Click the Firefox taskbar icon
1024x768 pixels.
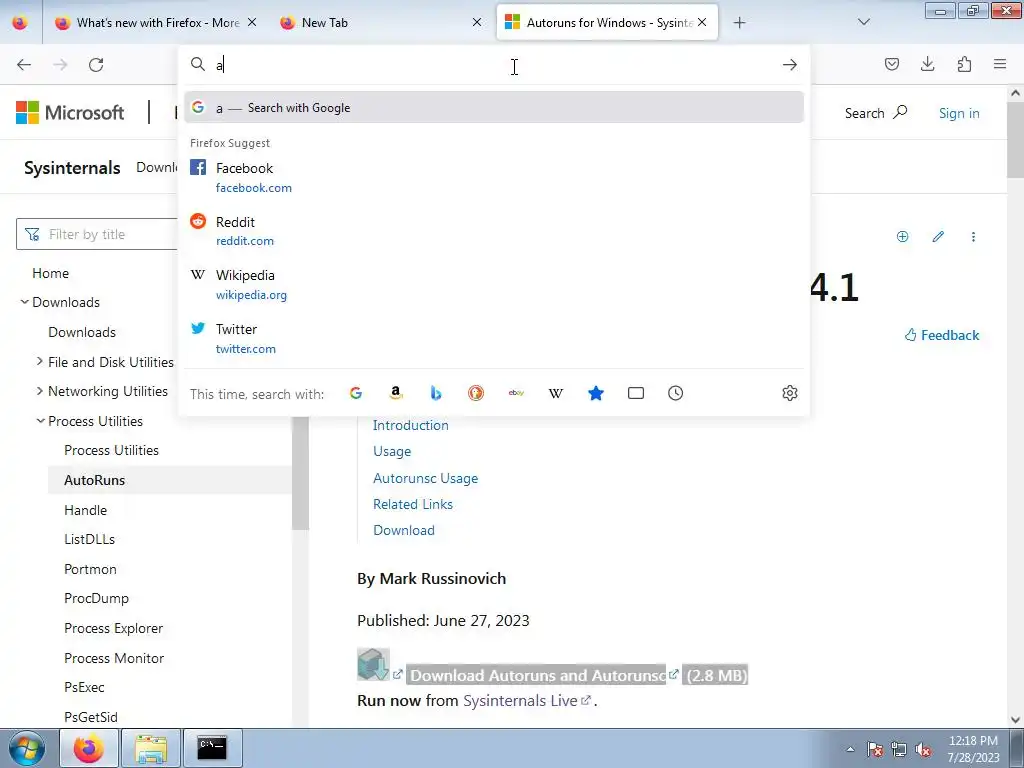pos(89,748)
